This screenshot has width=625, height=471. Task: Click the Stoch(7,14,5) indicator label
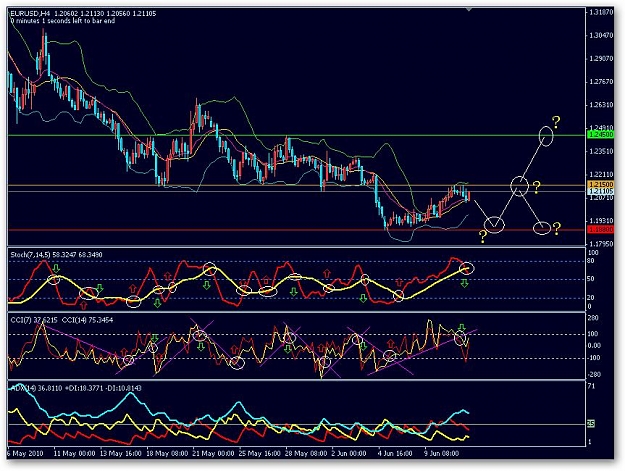[x=56, y=254]
